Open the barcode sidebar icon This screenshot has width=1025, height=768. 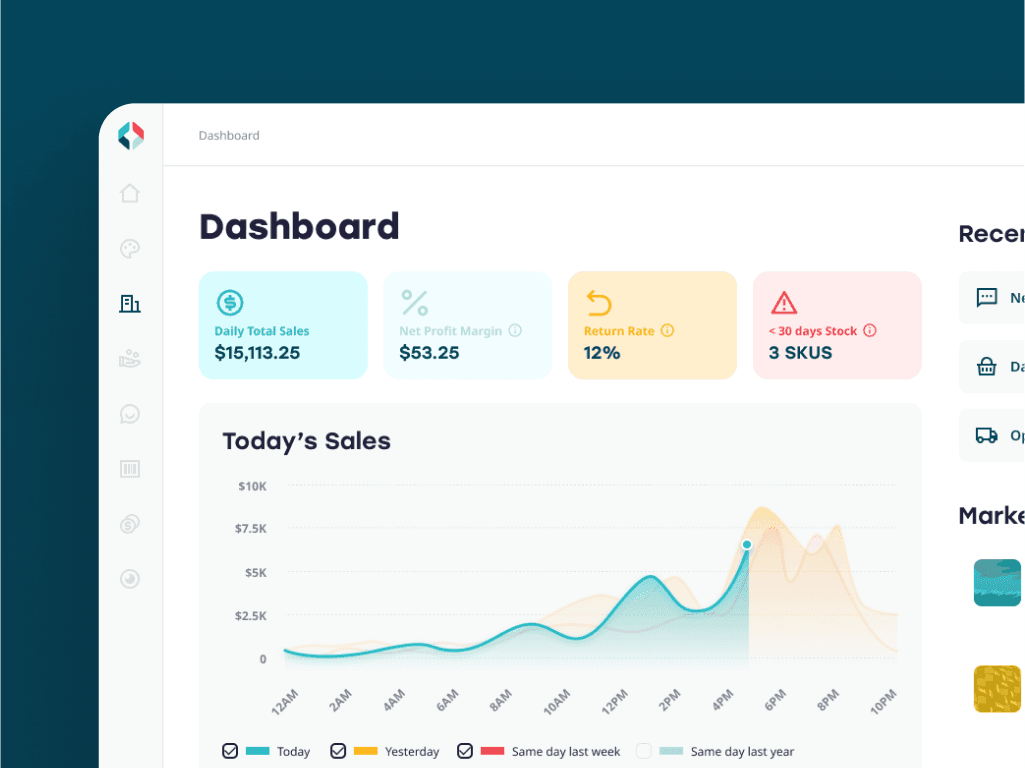click(x=130, y=468)
